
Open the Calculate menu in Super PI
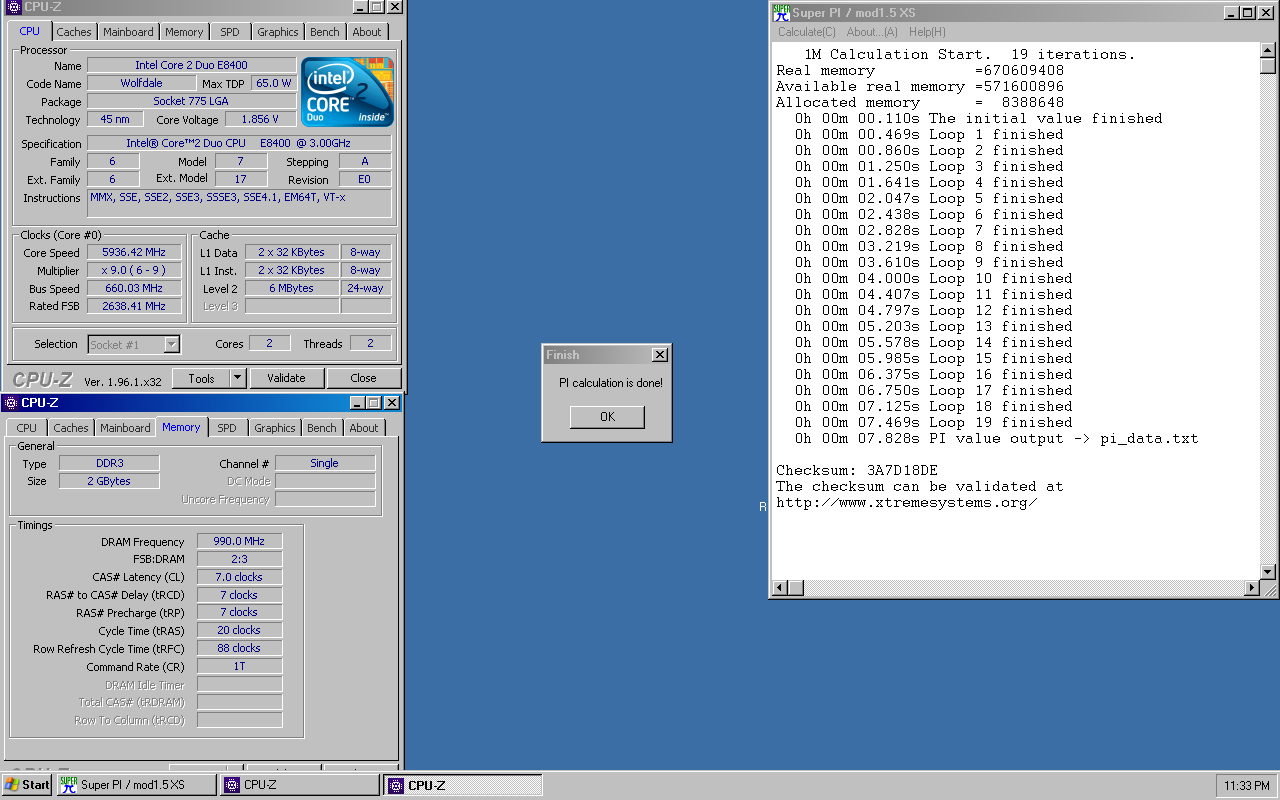coord(807,32)
